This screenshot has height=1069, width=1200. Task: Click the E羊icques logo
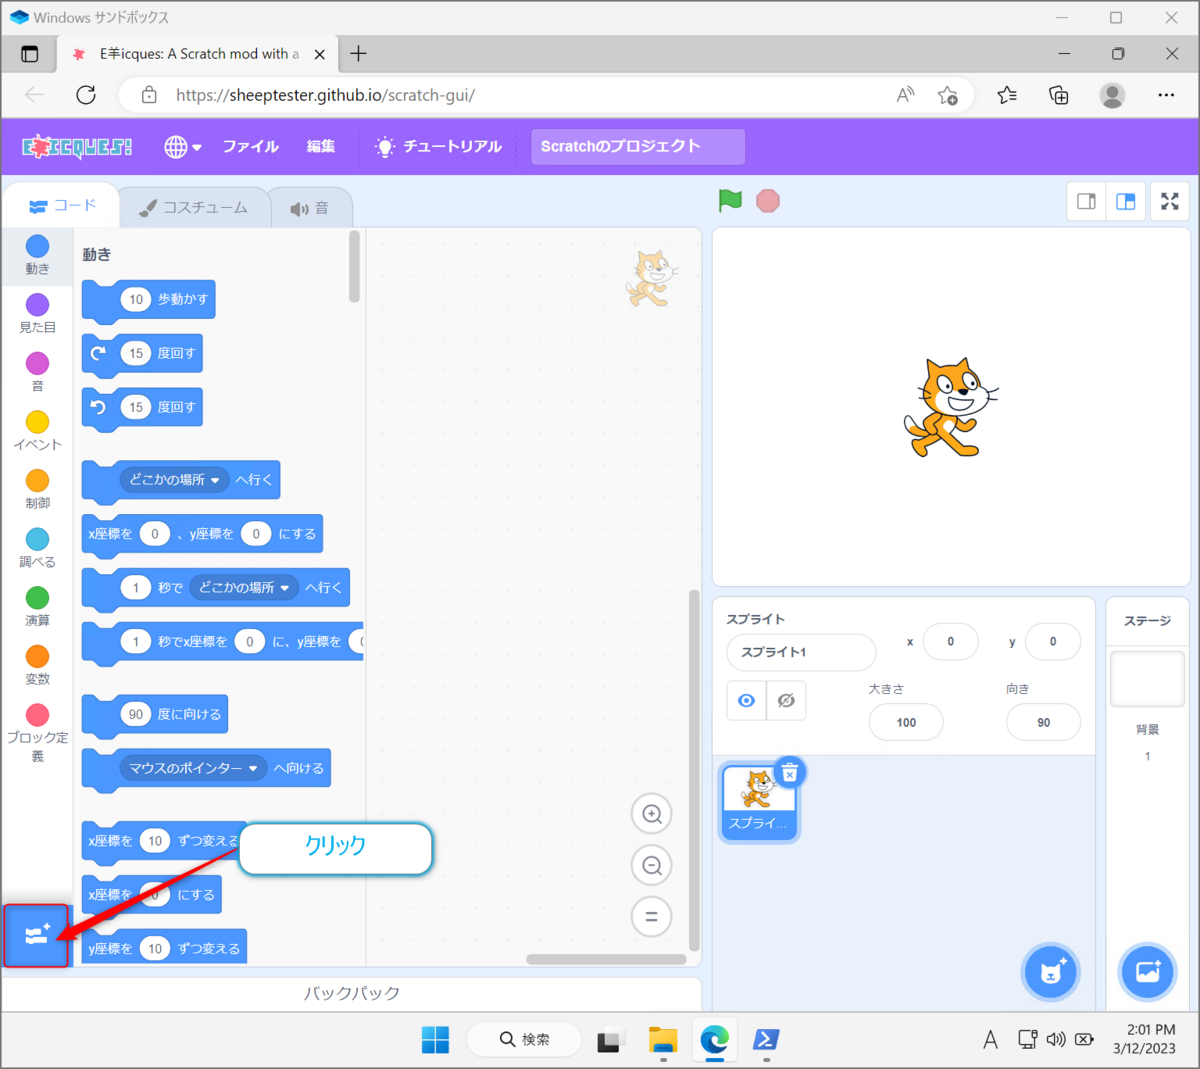click(77, 147)
